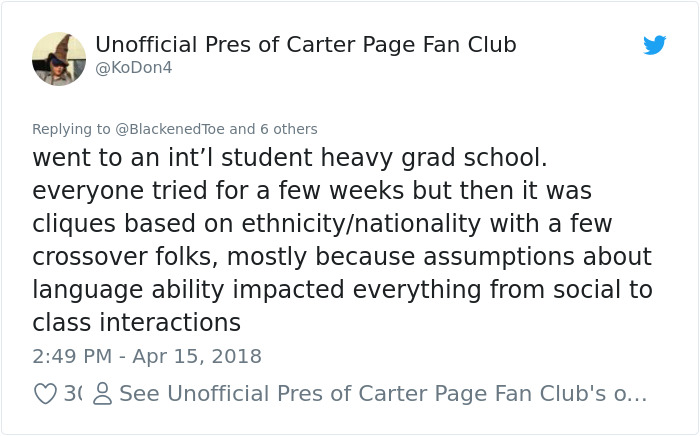This screenshot has height=436, width=700.
Task: Open the @BlackenedToe mention
Action: click(x=166, y=129)
